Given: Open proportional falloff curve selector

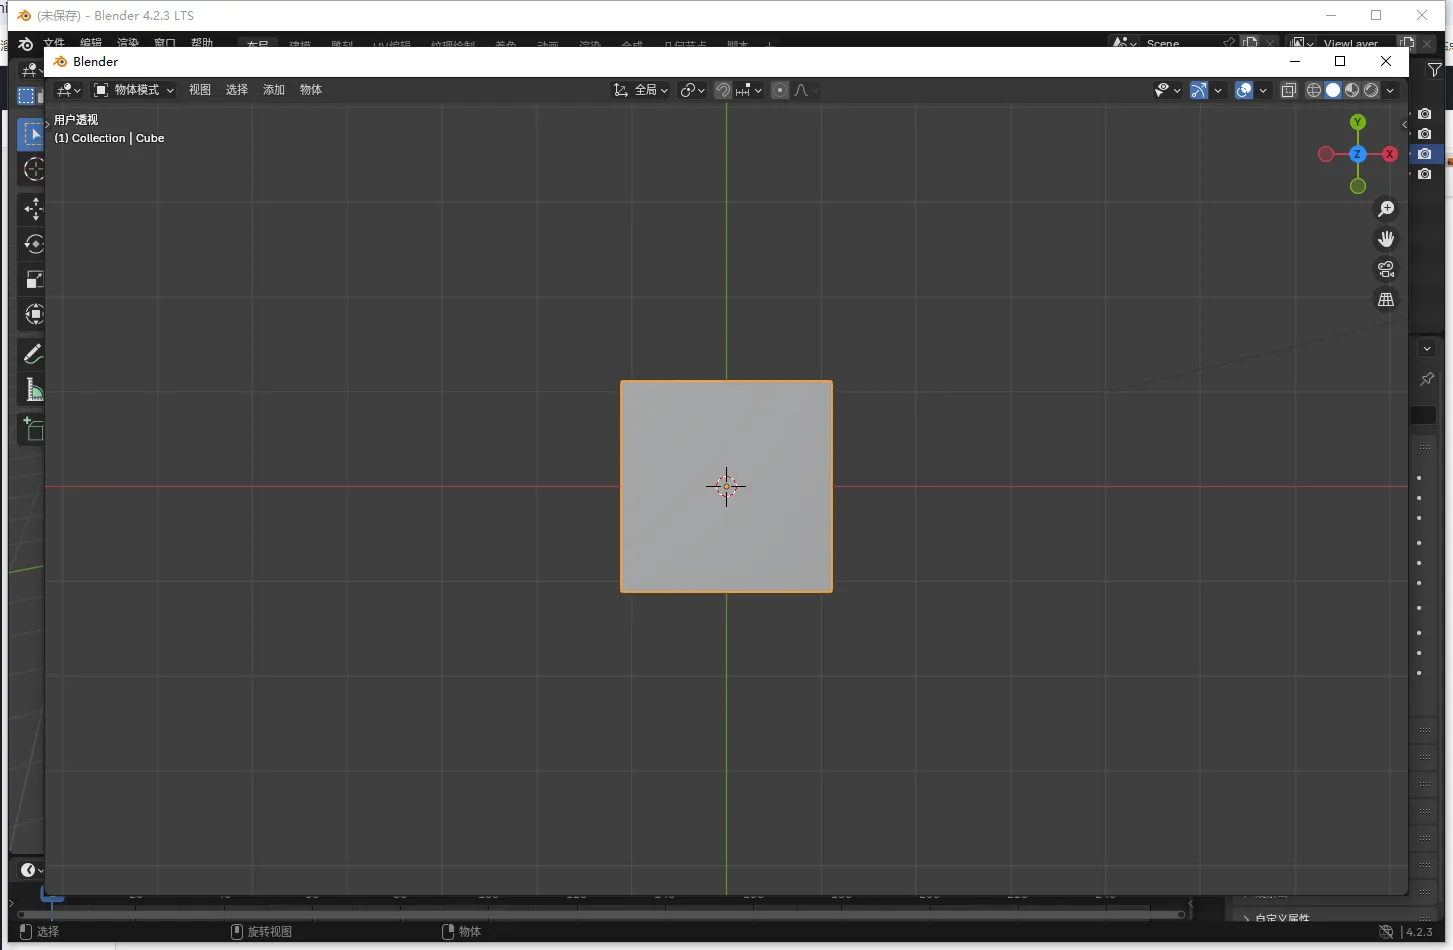Looking at the screenshot, I should point(806,90).
